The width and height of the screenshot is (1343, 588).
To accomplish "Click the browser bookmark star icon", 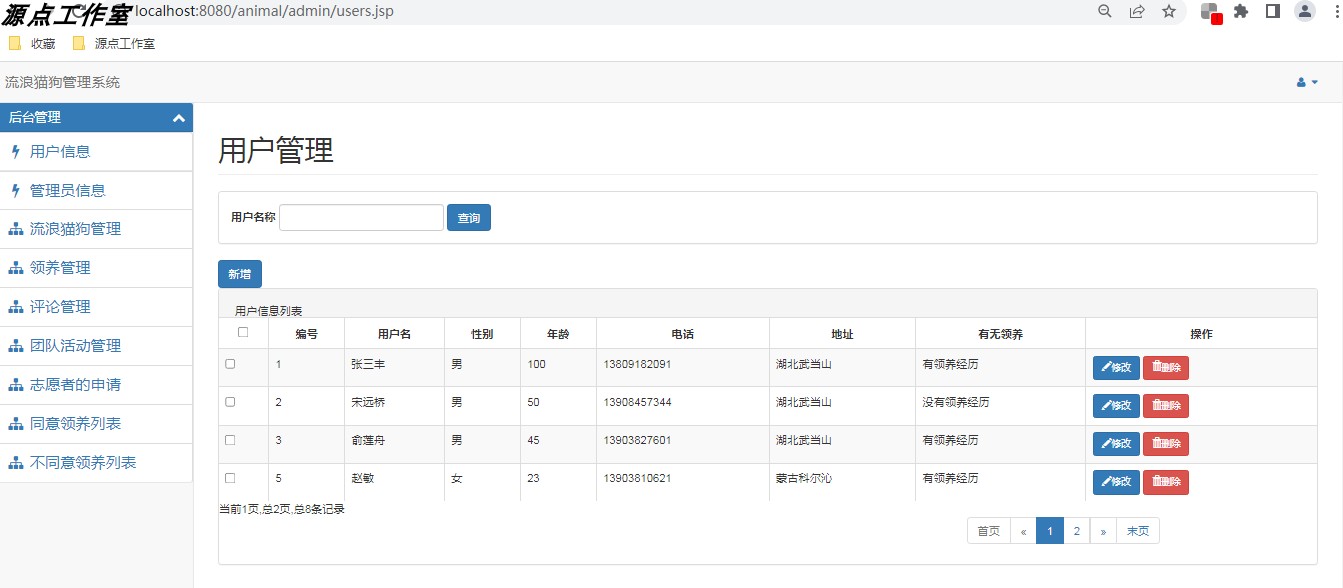I will (1170, 12).
